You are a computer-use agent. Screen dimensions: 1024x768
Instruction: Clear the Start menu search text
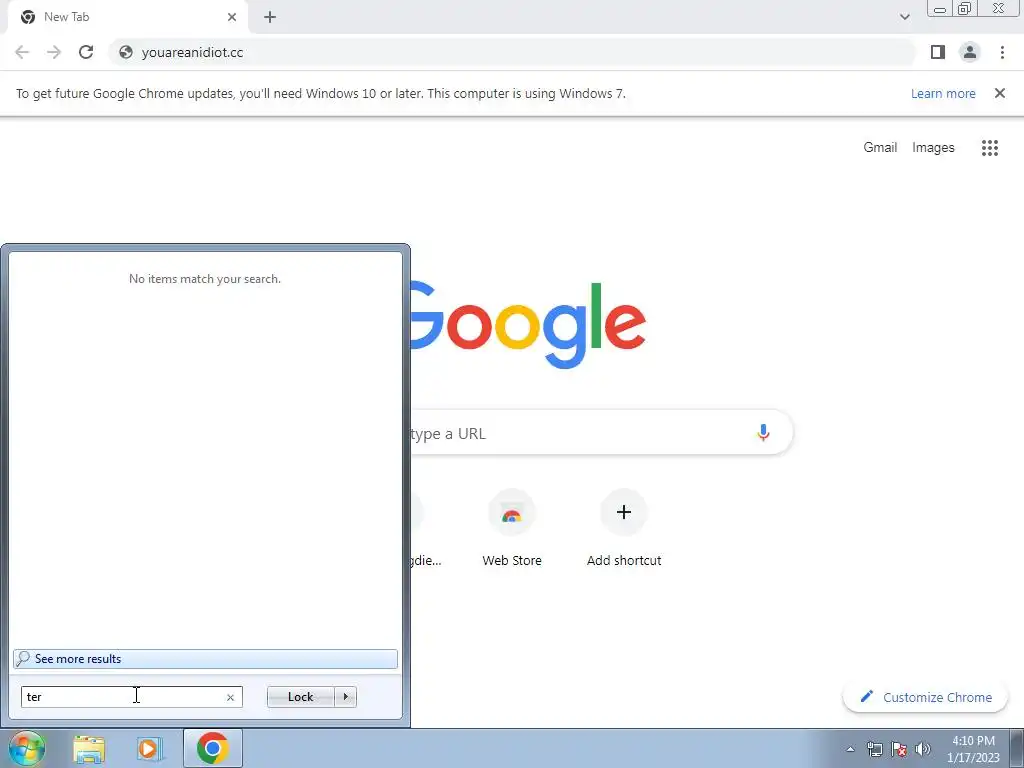(x=230, y=697)
